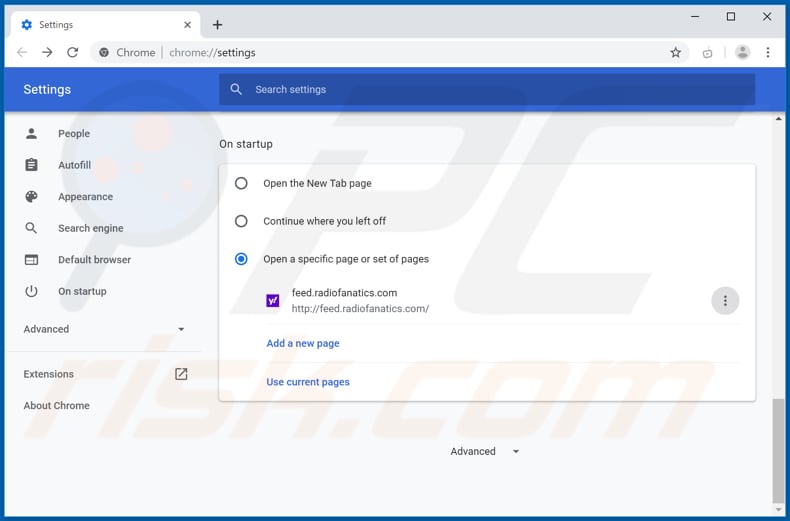This screenshot has height=521, width=790.
Task: Open About Chrome page
Action: [56, 406]
